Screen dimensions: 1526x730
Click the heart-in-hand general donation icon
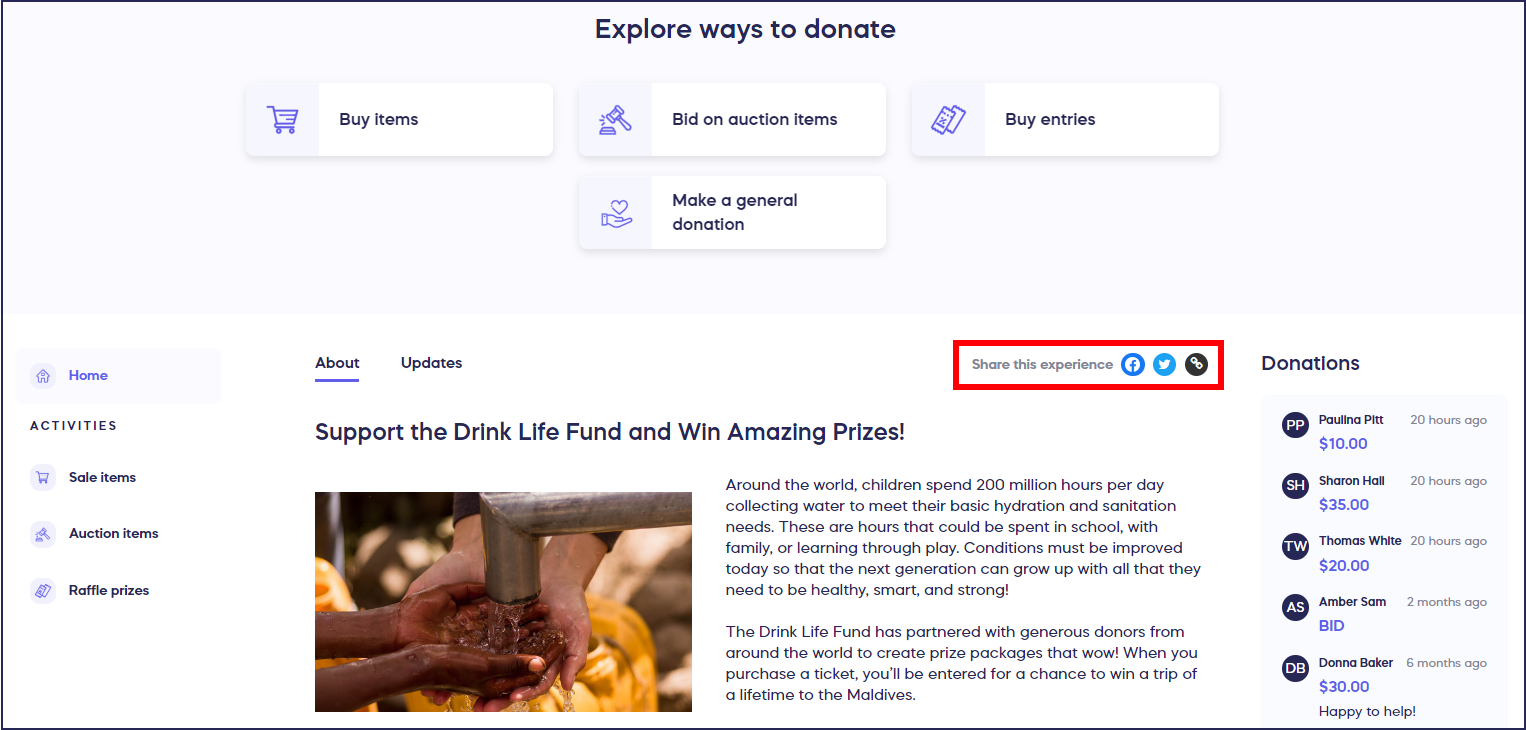[x=616, y=213]
